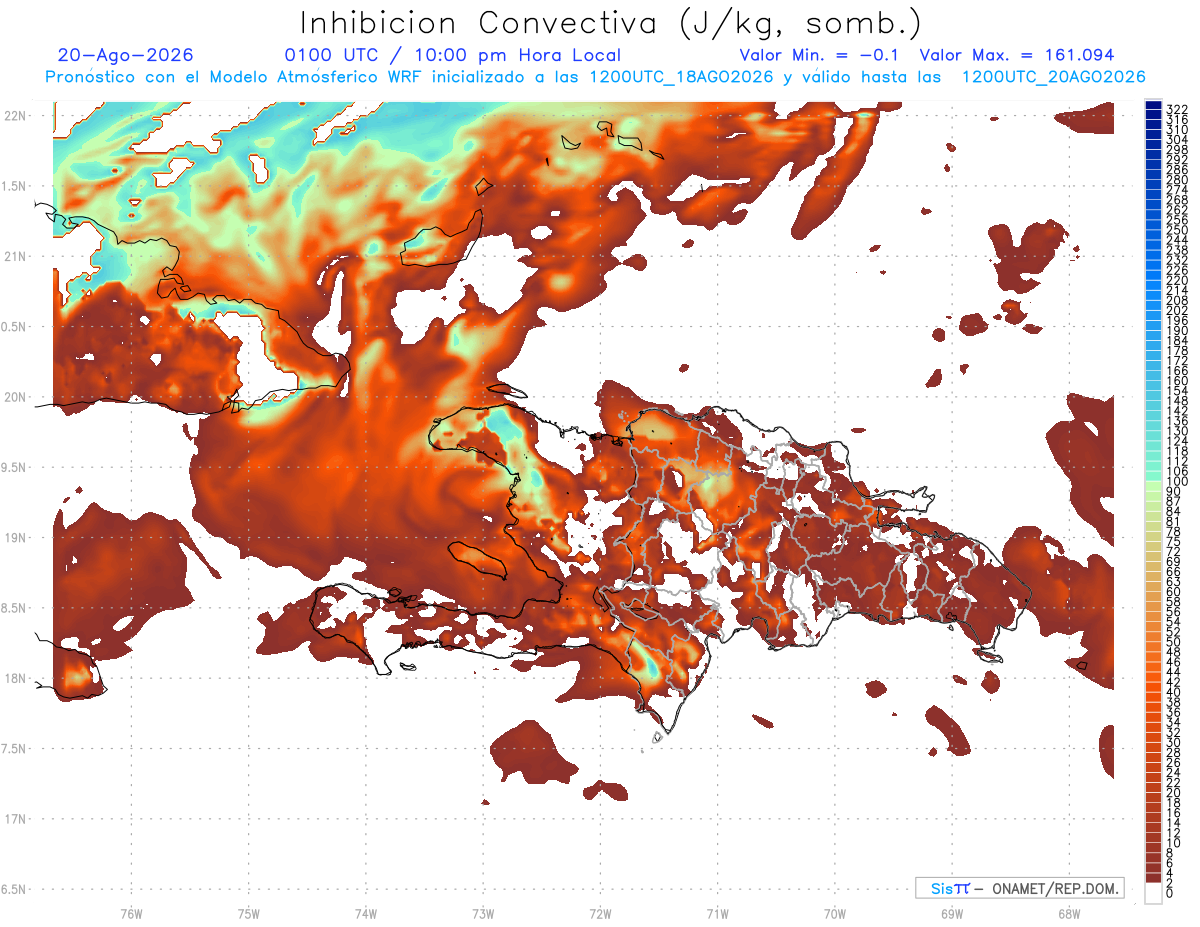Click the color bar value '60'
Screen dimensions: 1200x927
1174,592
